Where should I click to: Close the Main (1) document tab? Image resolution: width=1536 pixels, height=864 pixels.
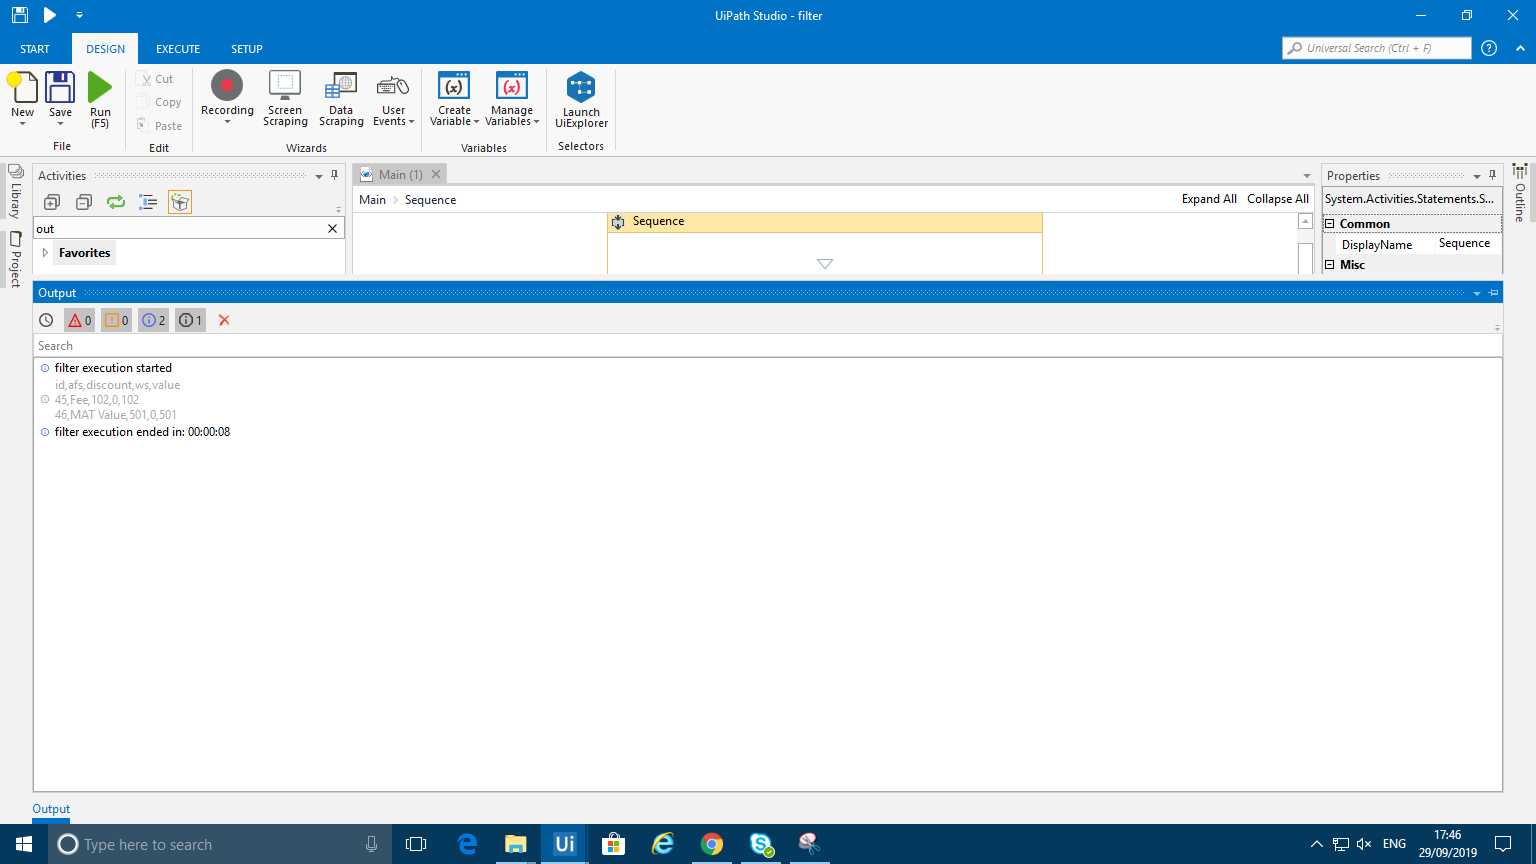tap(436, 174)
